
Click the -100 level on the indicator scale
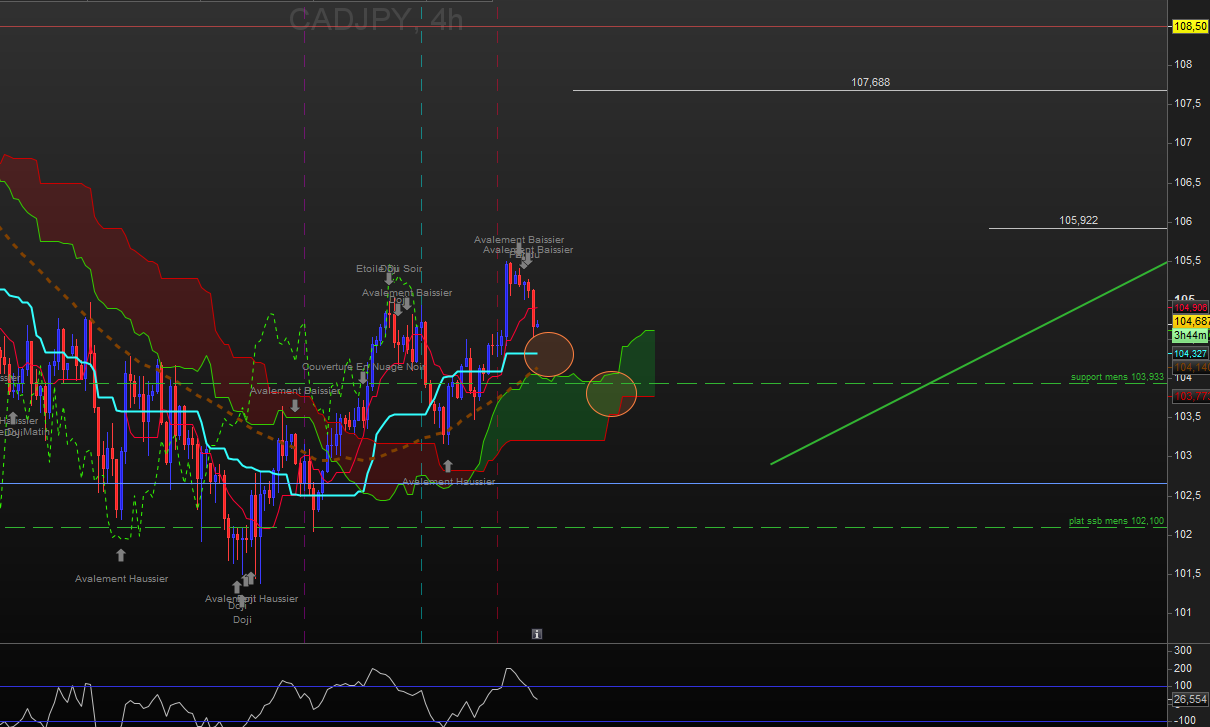click(1183, 720)
